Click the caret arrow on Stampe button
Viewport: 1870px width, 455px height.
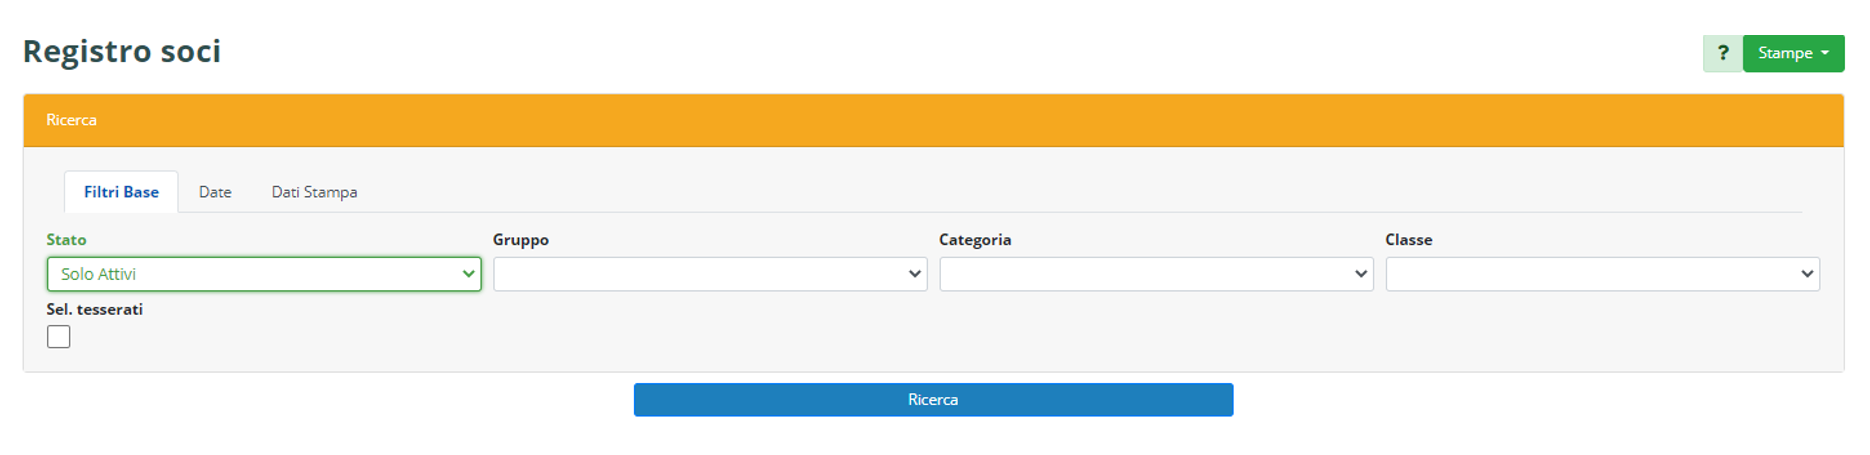(1825, 53)
